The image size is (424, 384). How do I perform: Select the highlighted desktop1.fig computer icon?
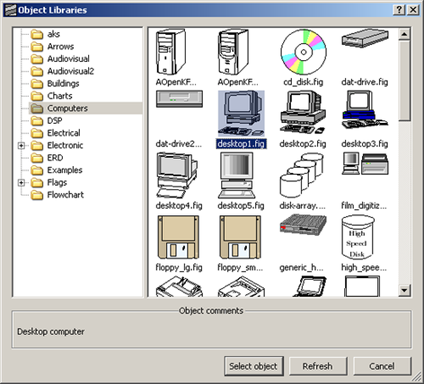[241, 113]
